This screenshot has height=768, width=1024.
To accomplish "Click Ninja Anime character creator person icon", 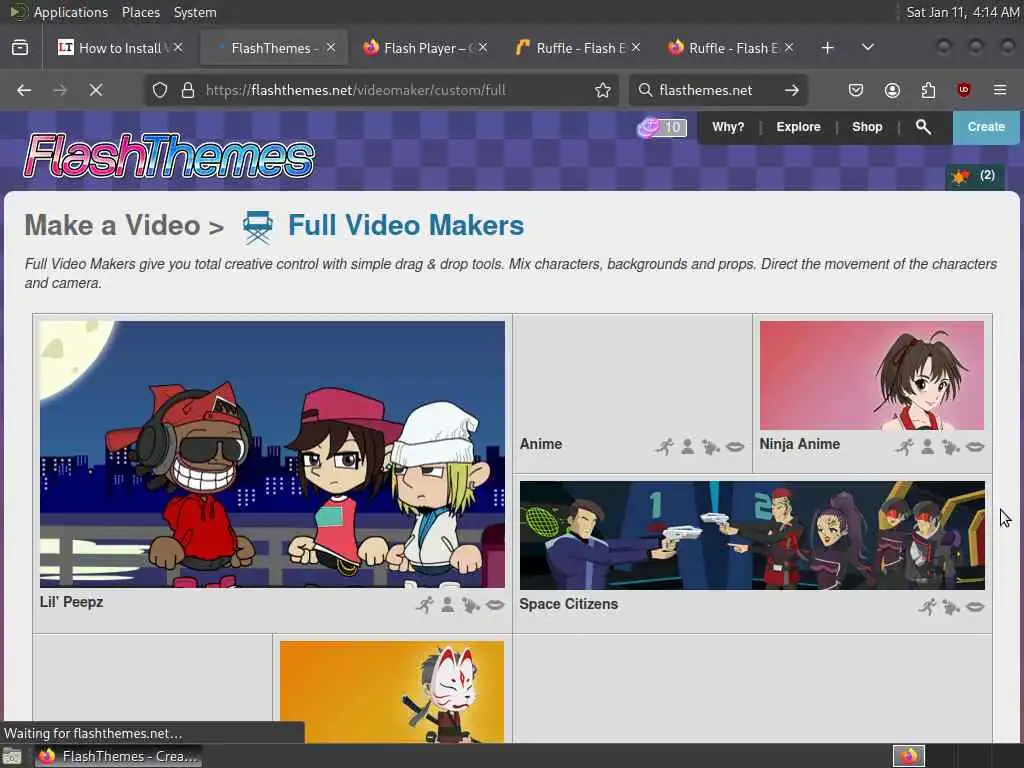I will (927, 447).
